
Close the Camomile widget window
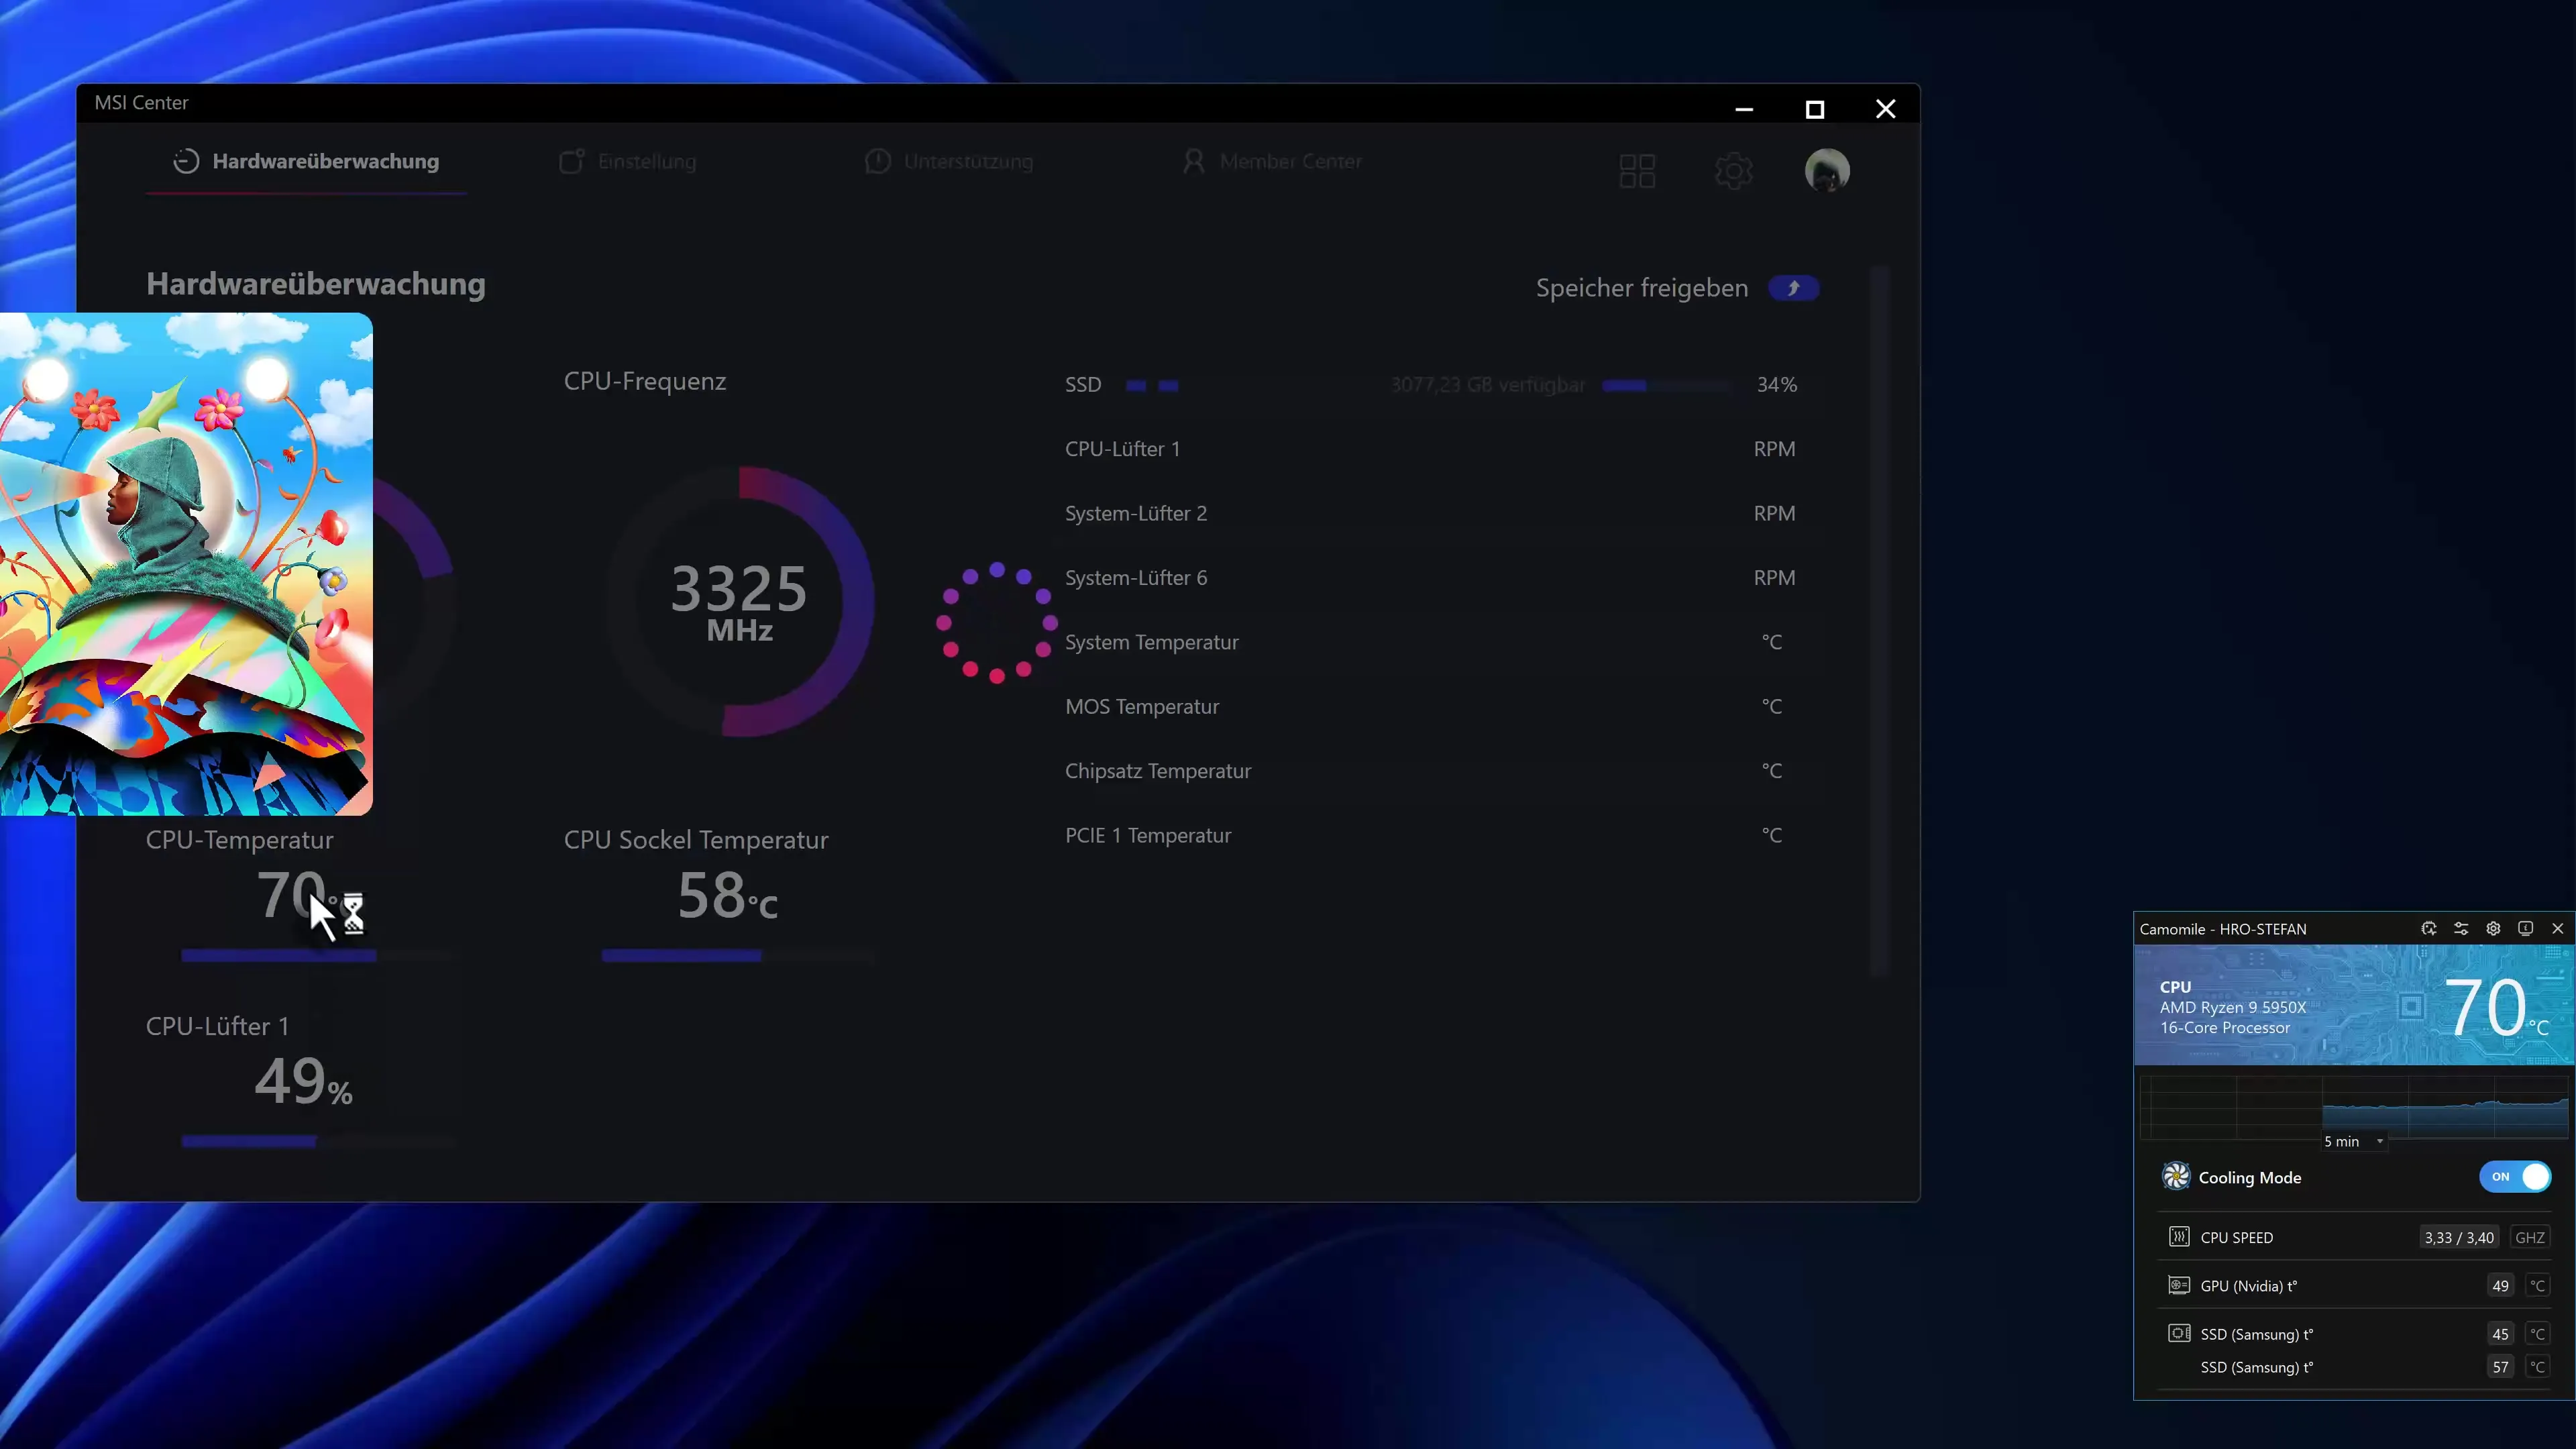coord(2557,928)
